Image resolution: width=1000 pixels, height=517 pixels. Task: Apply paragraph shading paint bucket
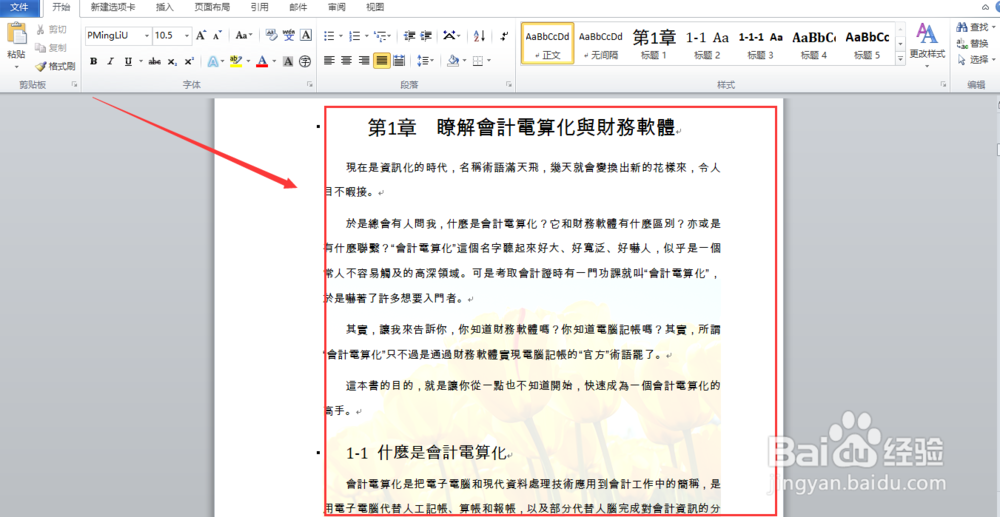pyautogui.click(x=453, y=61)
